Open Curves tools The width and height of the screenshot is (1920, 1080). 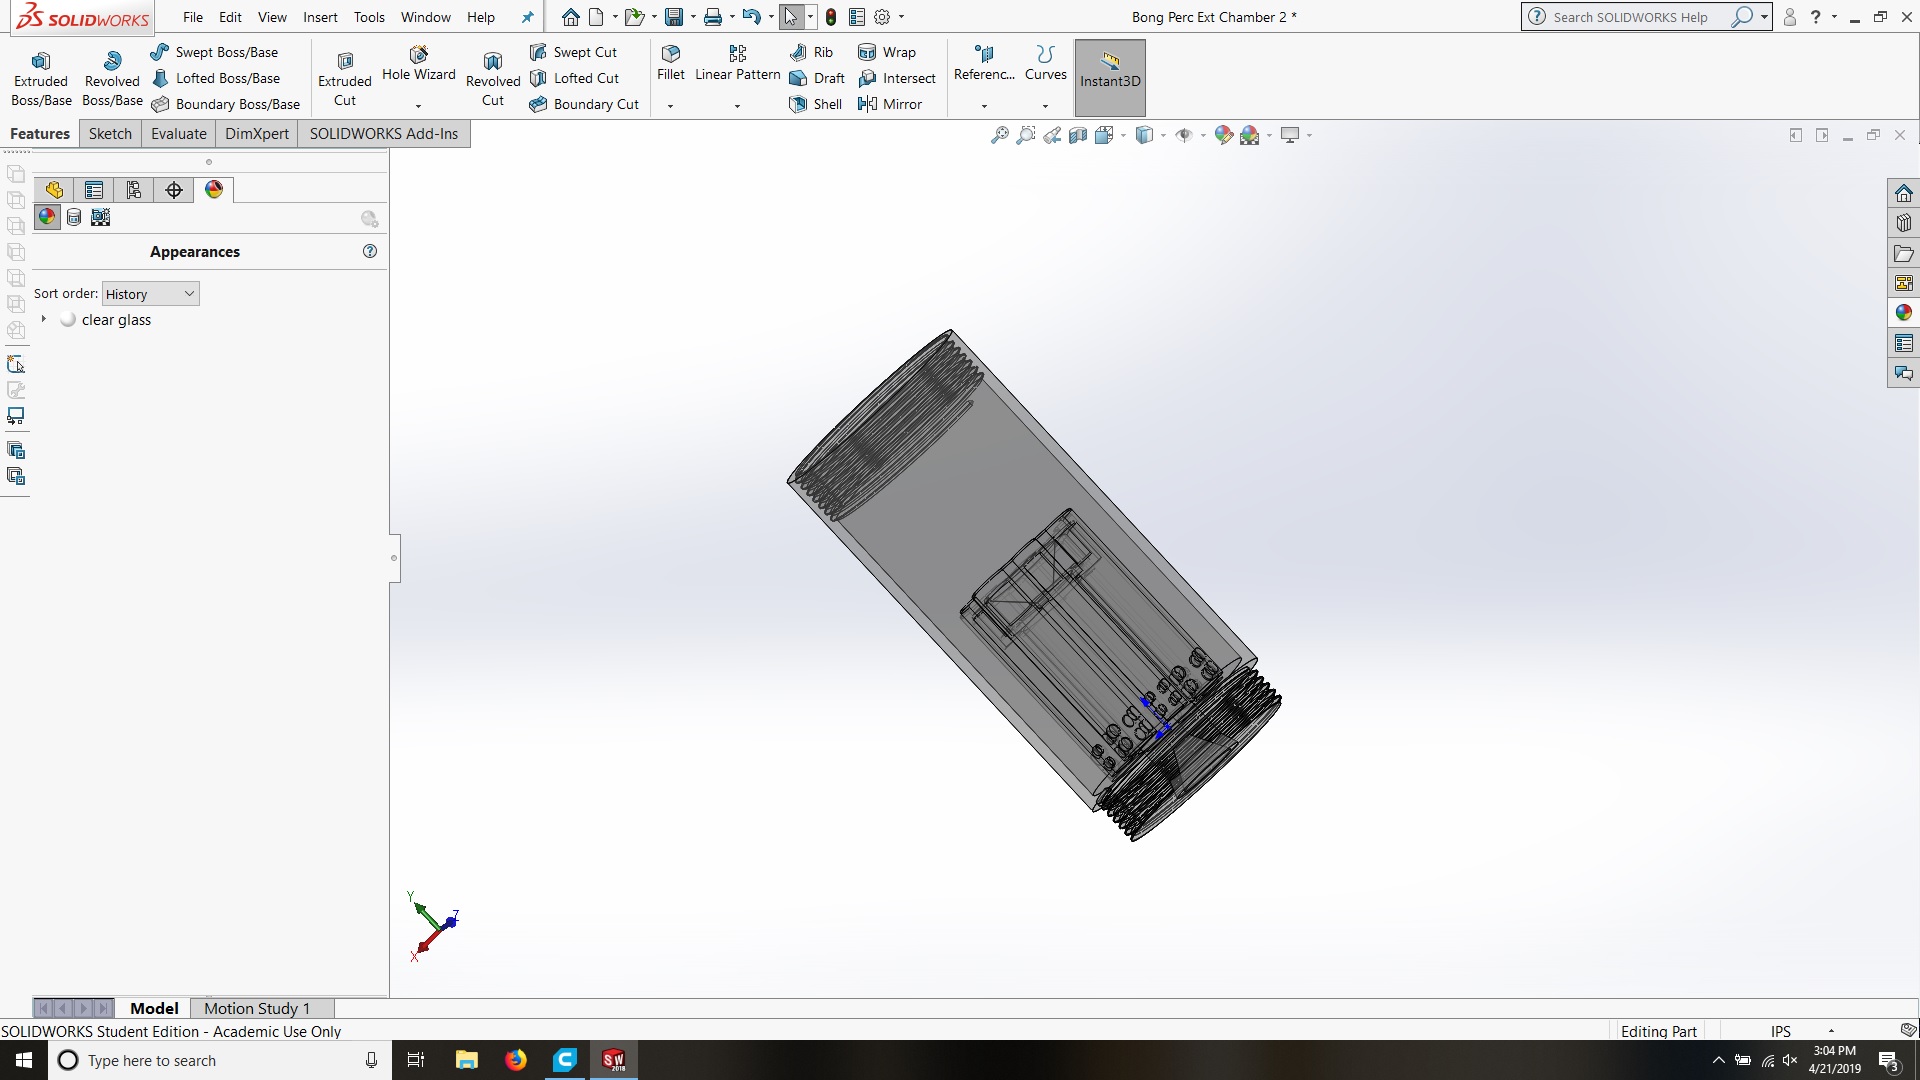tap(1046, 63)
